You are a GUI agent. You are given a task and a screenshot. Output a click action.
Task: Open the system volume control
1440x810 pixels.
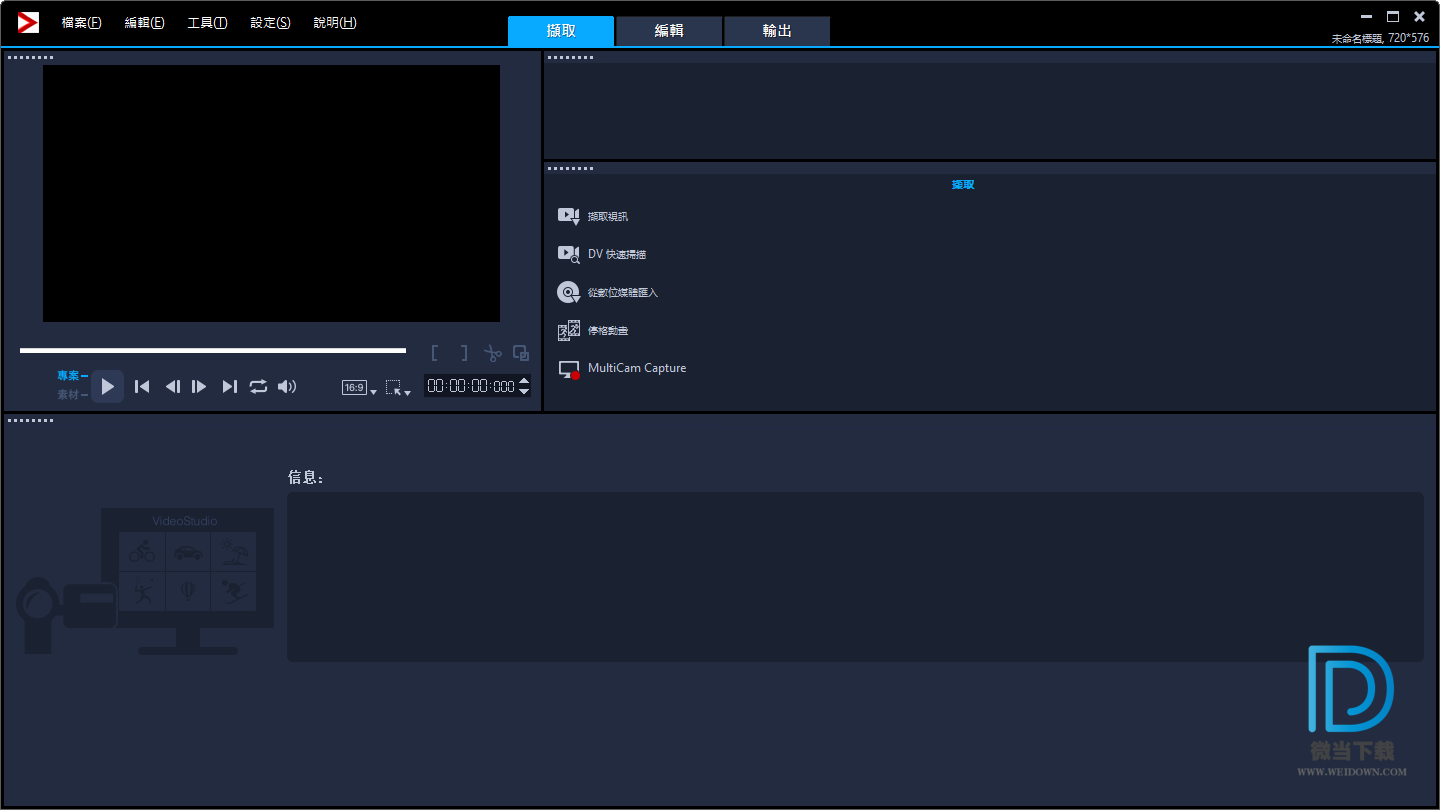287,386
